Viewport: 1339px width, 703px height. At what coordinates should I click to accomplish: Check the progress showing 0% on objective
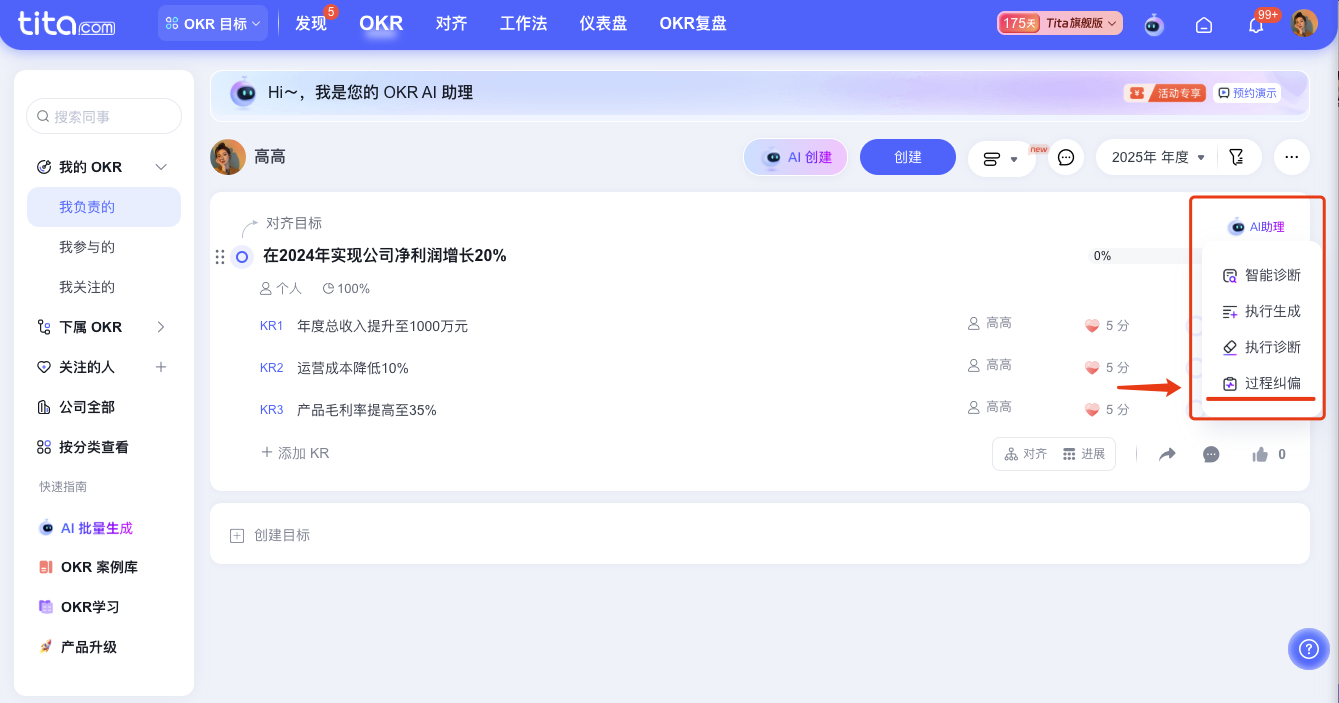1101,255
